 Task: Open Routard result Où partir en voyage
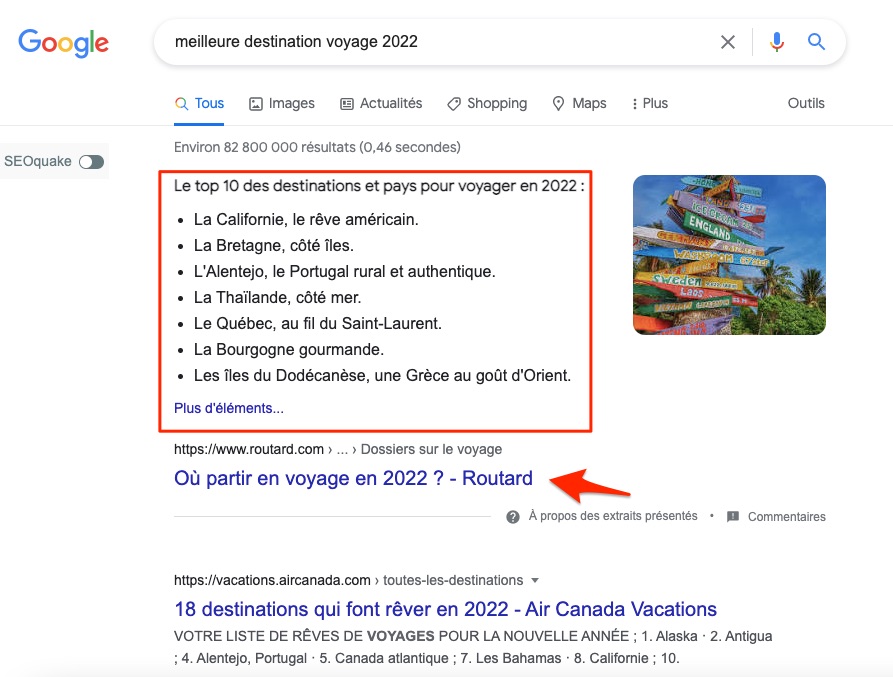353,478
